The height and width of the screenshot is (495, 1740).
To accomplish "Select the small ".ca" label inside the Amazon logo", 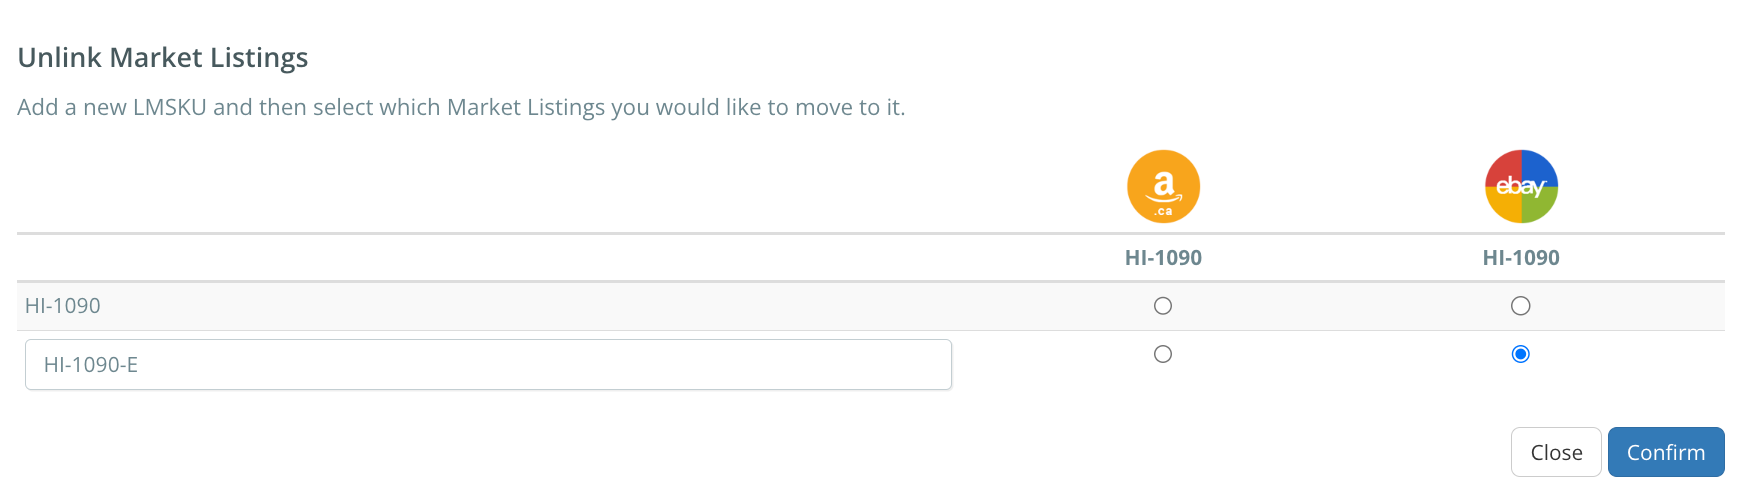I will click(x=1164, y=211).
